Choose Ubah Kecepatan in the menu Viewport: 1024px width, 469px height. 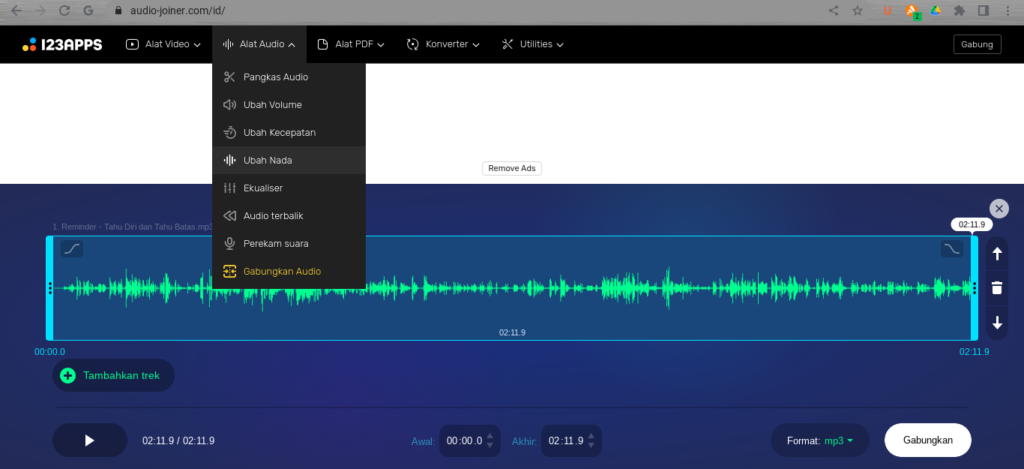[x=279, y=132]
